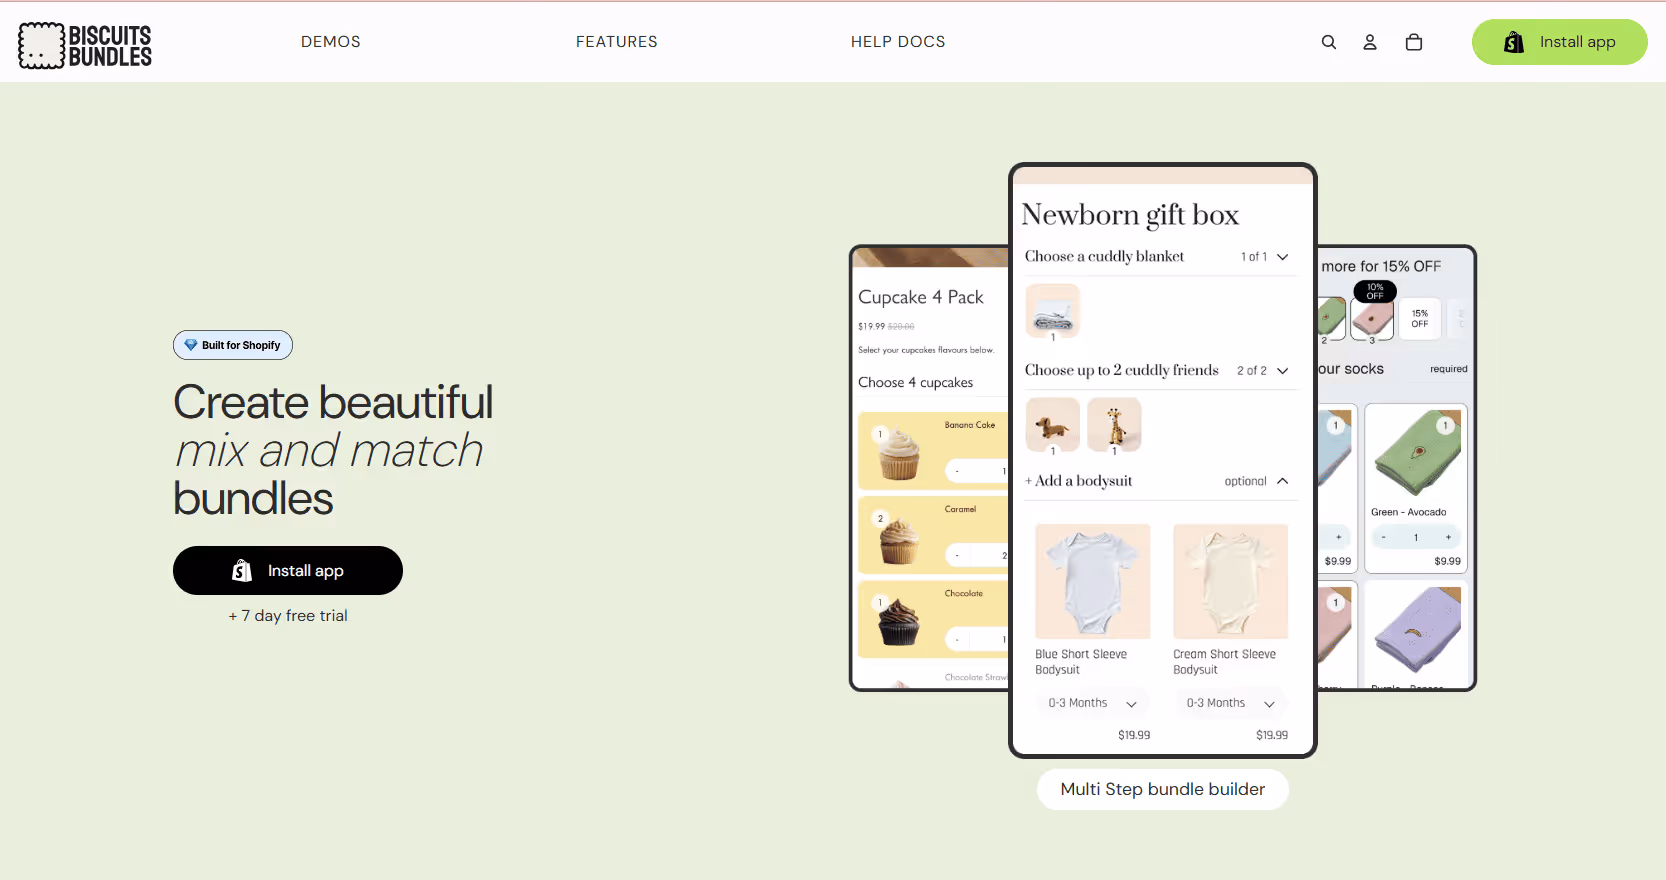Click the Built for Shopify badge

tap(233, 345)
